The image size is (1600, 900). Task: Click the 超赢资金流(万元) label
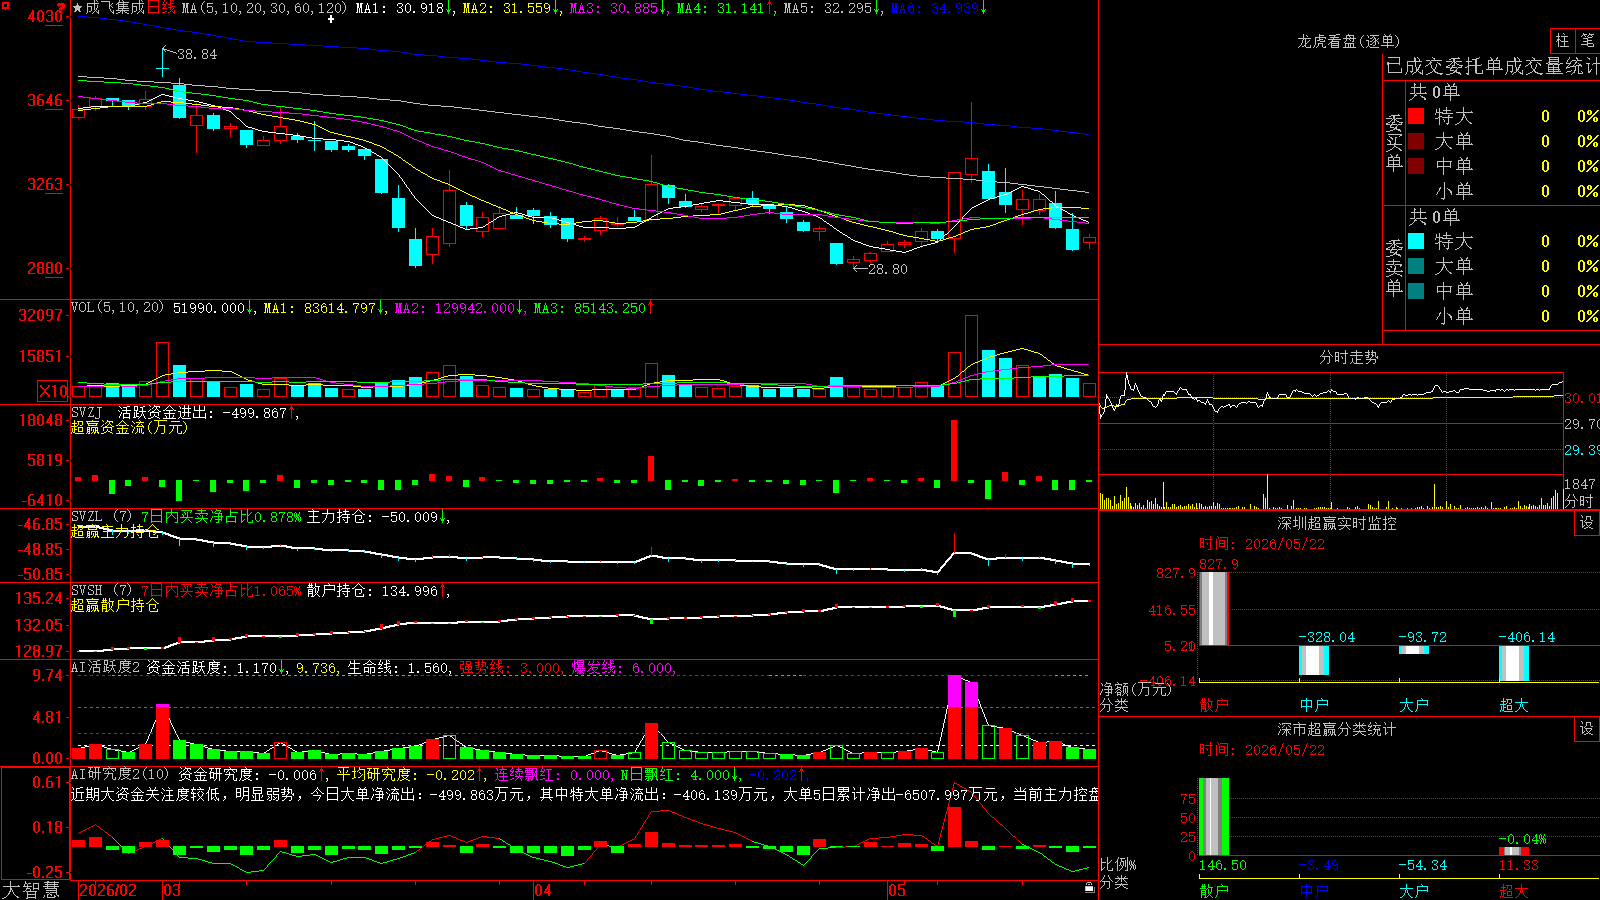(129, 427)
